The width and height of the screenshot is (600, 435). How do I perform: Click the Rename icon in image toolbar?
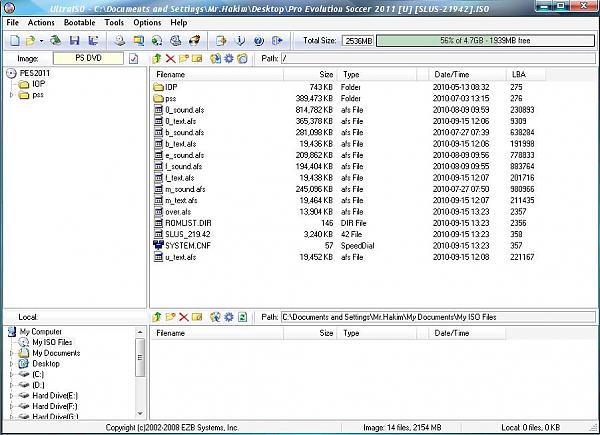coord(197,59)
